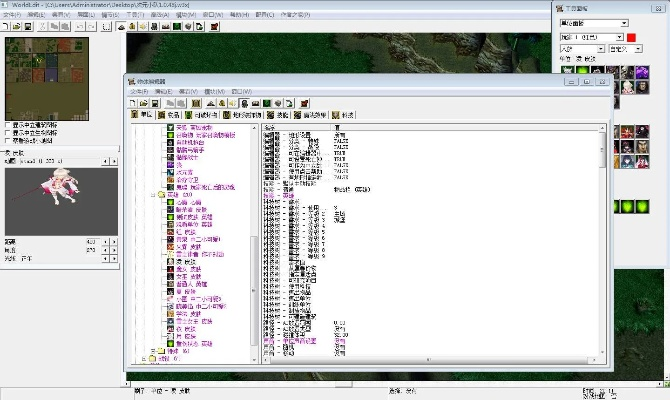Image resolution: width=670 pixels, height=400 pixels.
Task: Open the File menu in Object Editor
Action: [138, 91]
